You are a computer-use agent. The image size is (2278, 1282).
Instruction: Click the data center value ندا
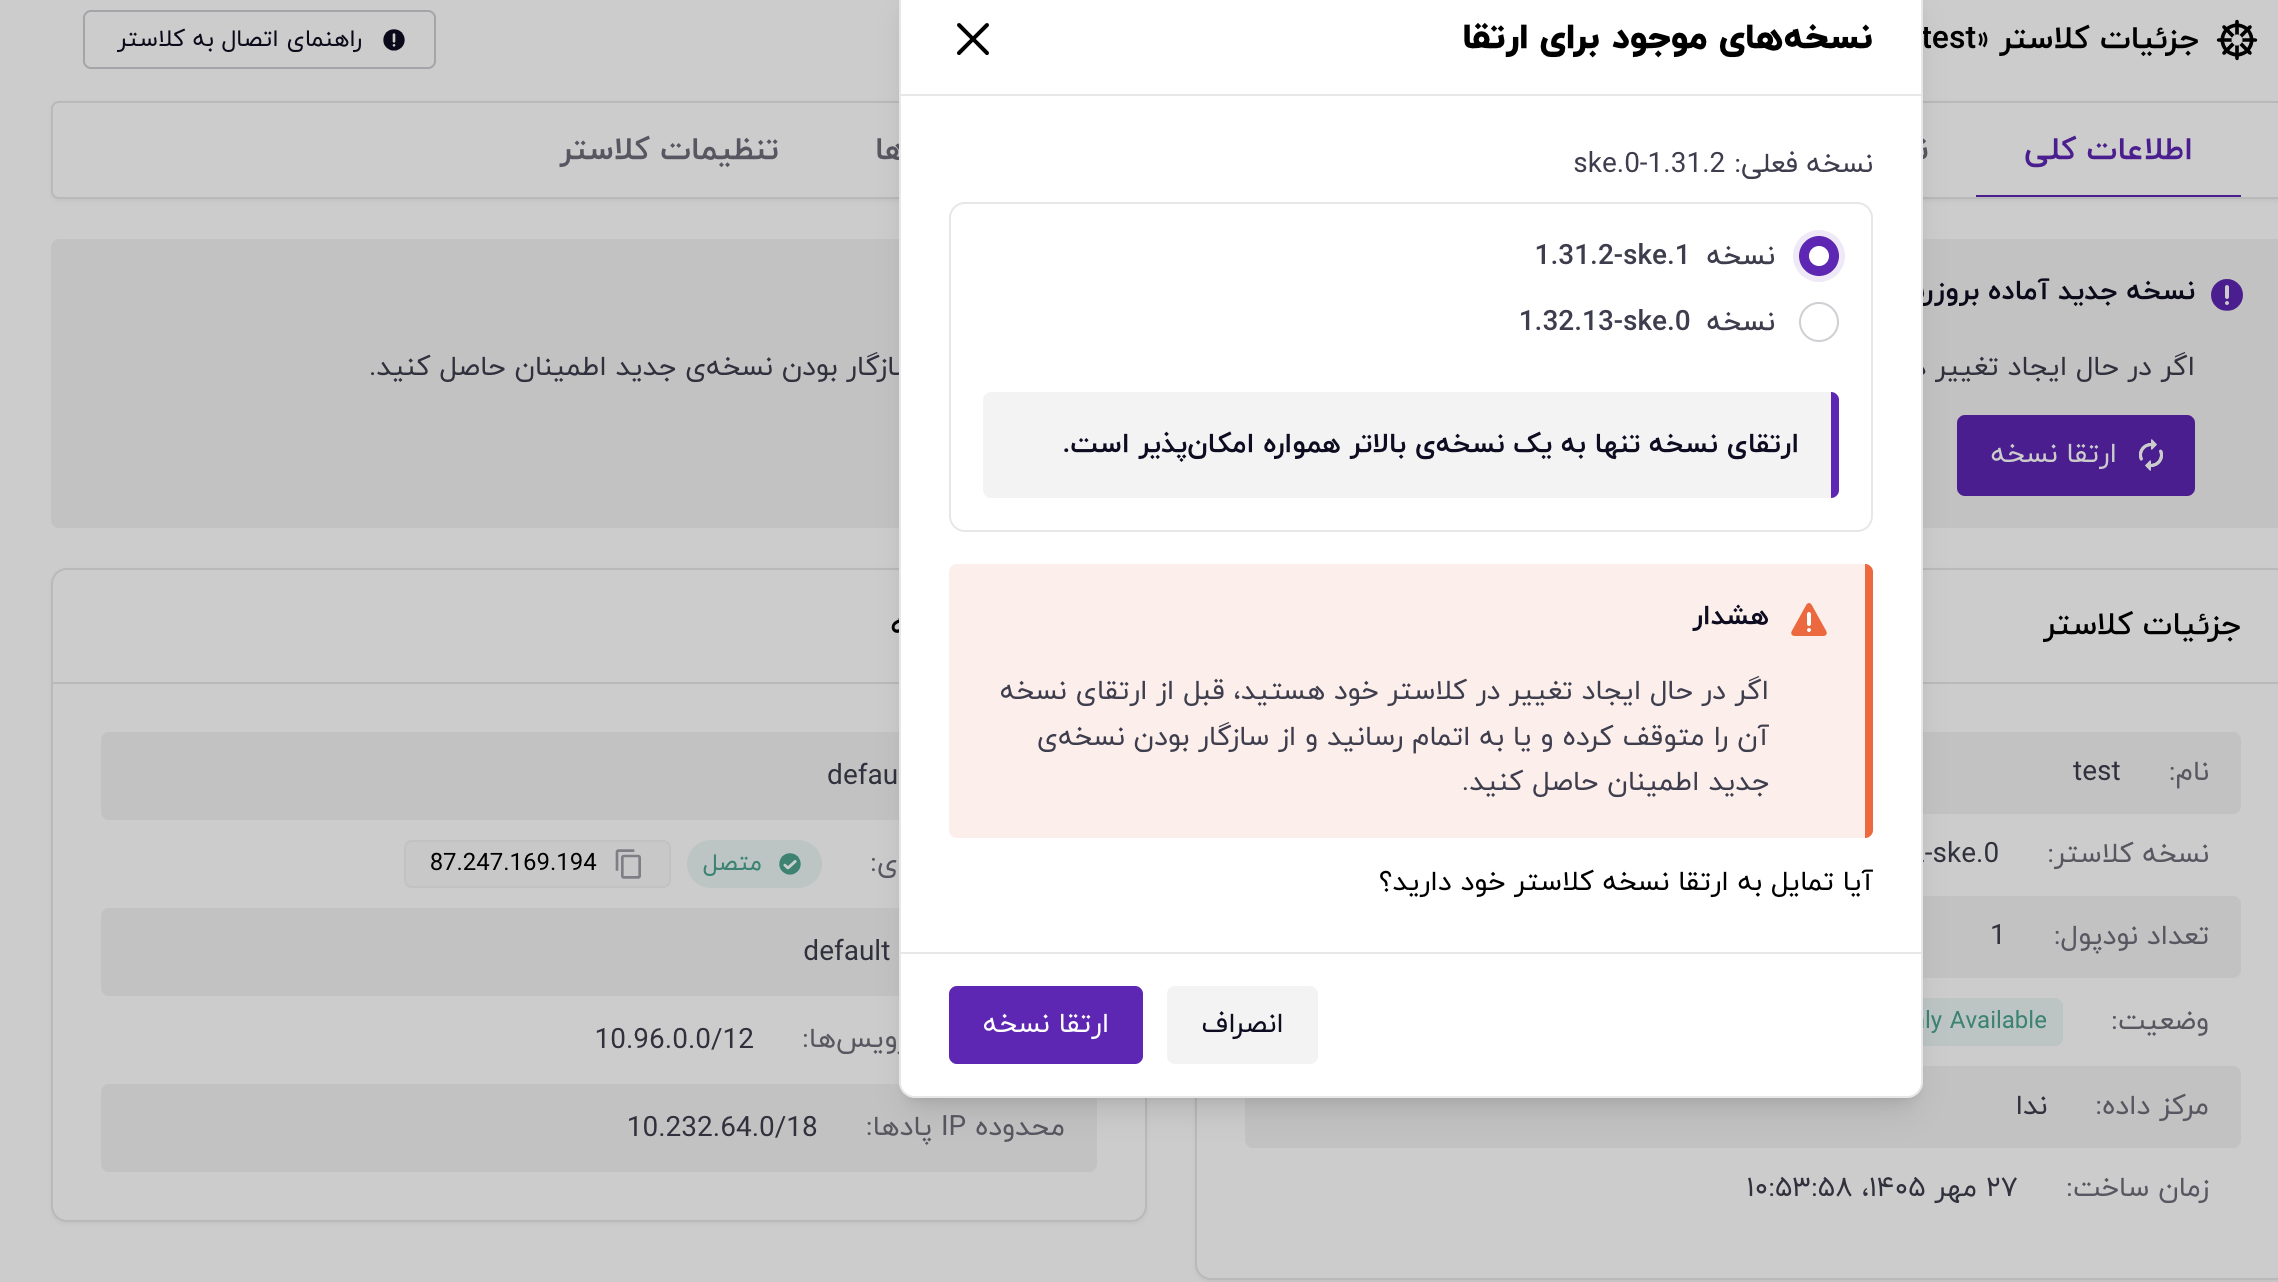[x=2031, y=1105]
